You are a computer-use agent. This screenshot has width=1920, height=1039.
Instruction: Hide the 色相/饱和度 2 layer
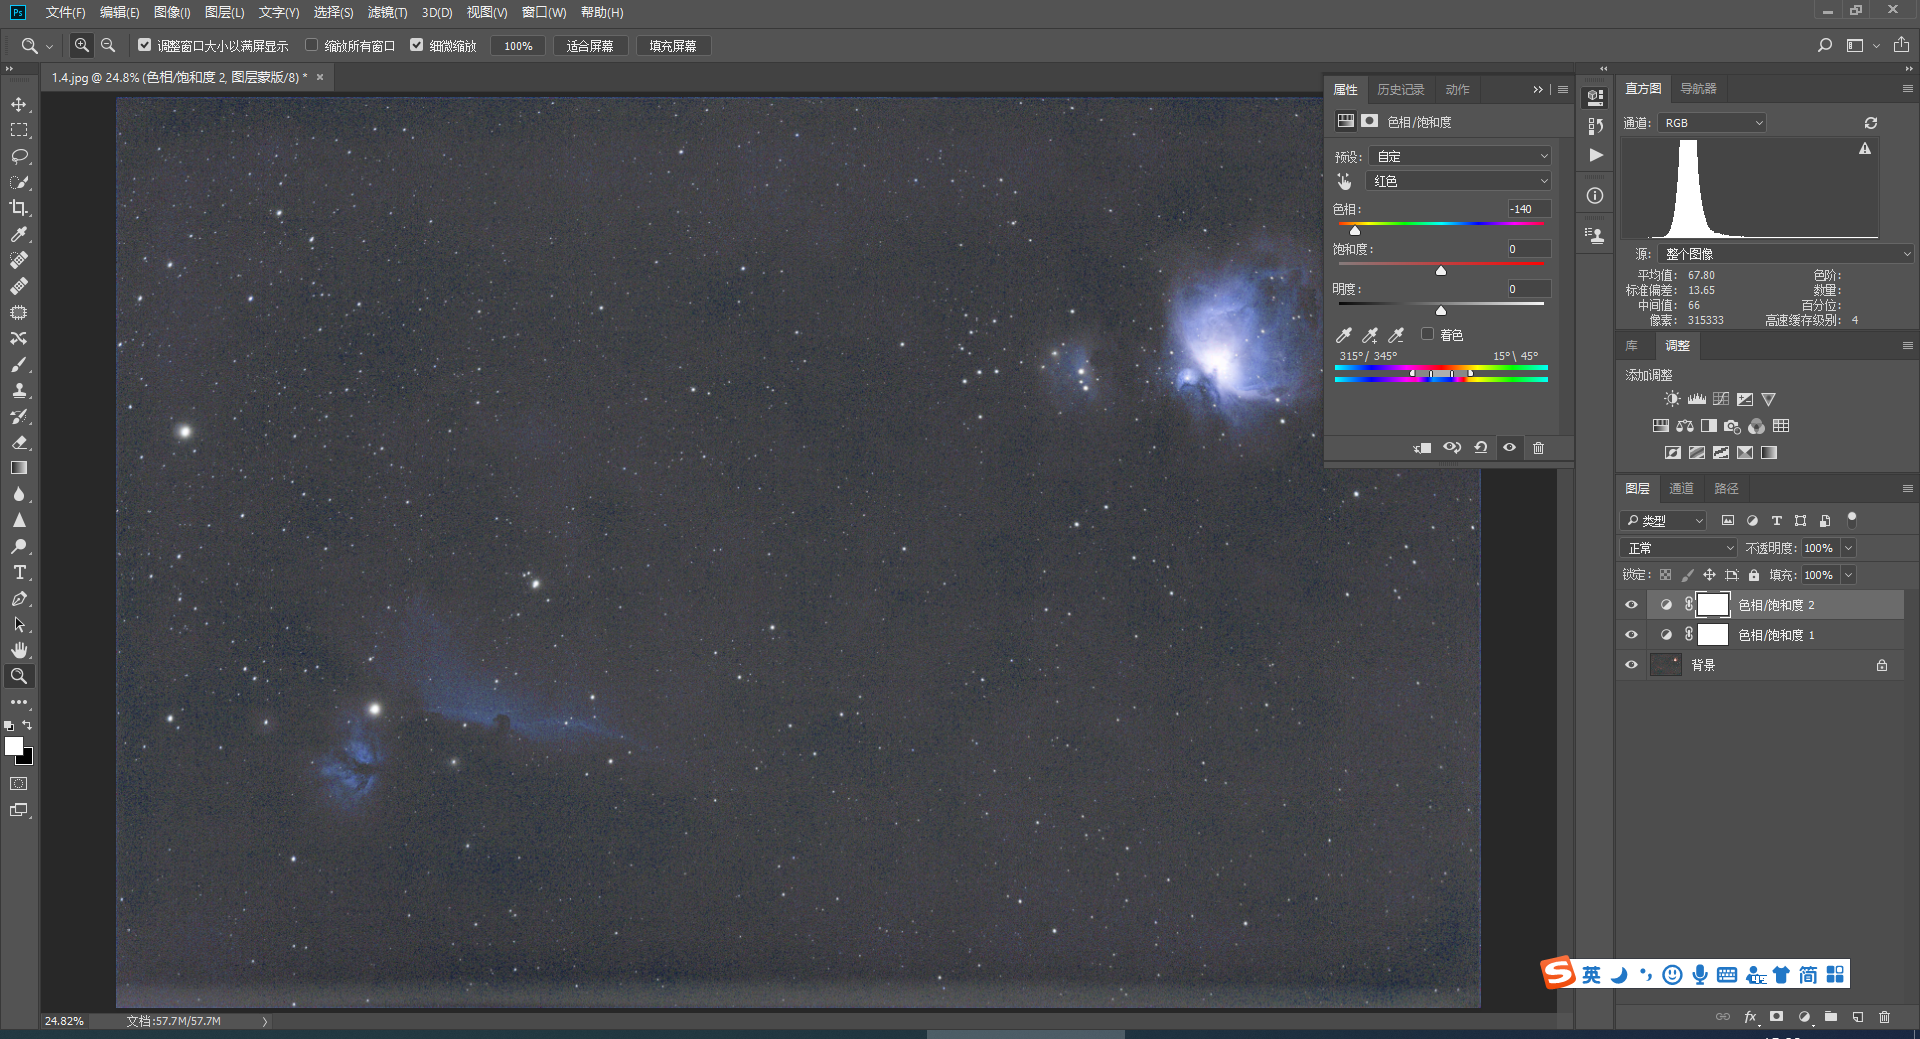tap(1631, 605)
